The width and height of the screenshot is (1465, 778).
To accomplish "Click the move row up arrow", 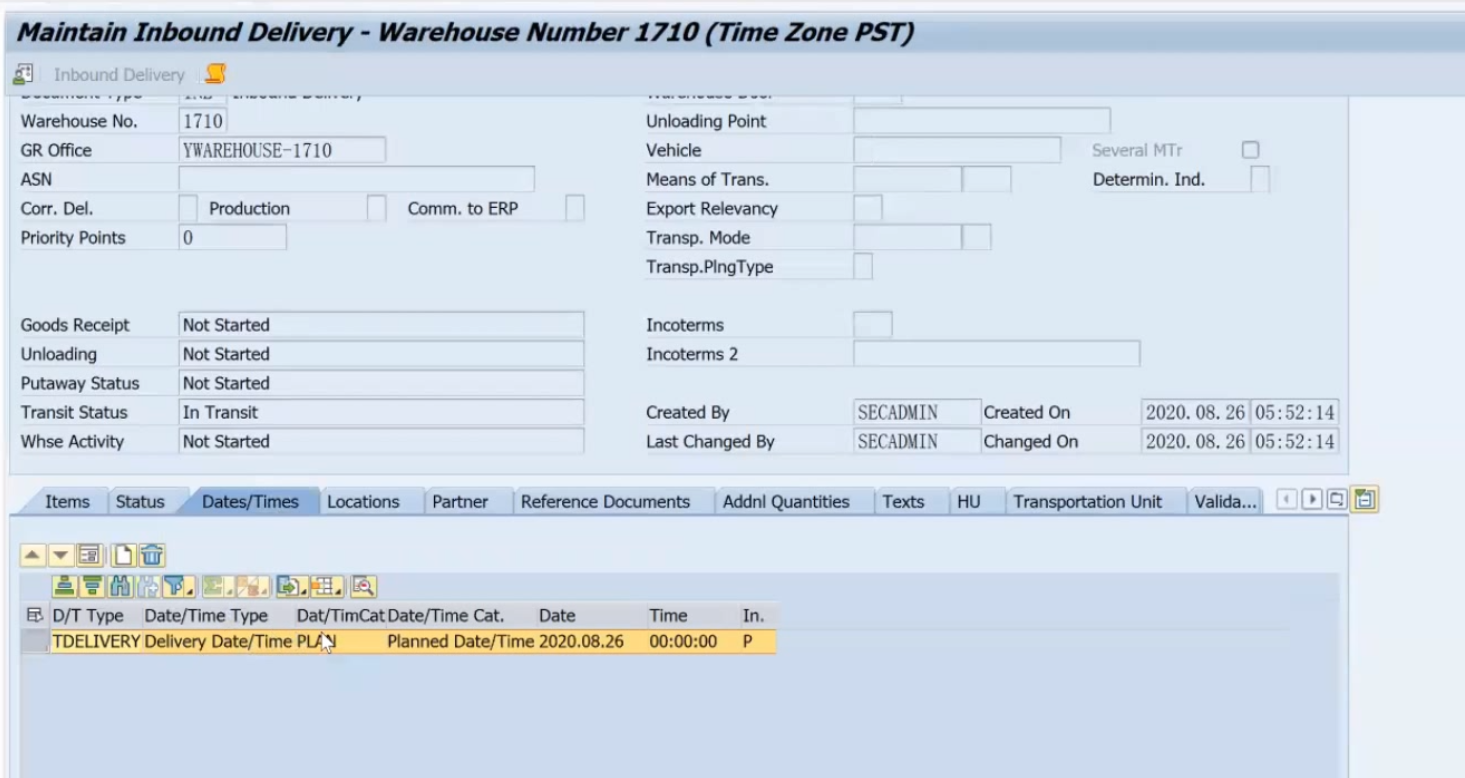I will pos(34,554).
